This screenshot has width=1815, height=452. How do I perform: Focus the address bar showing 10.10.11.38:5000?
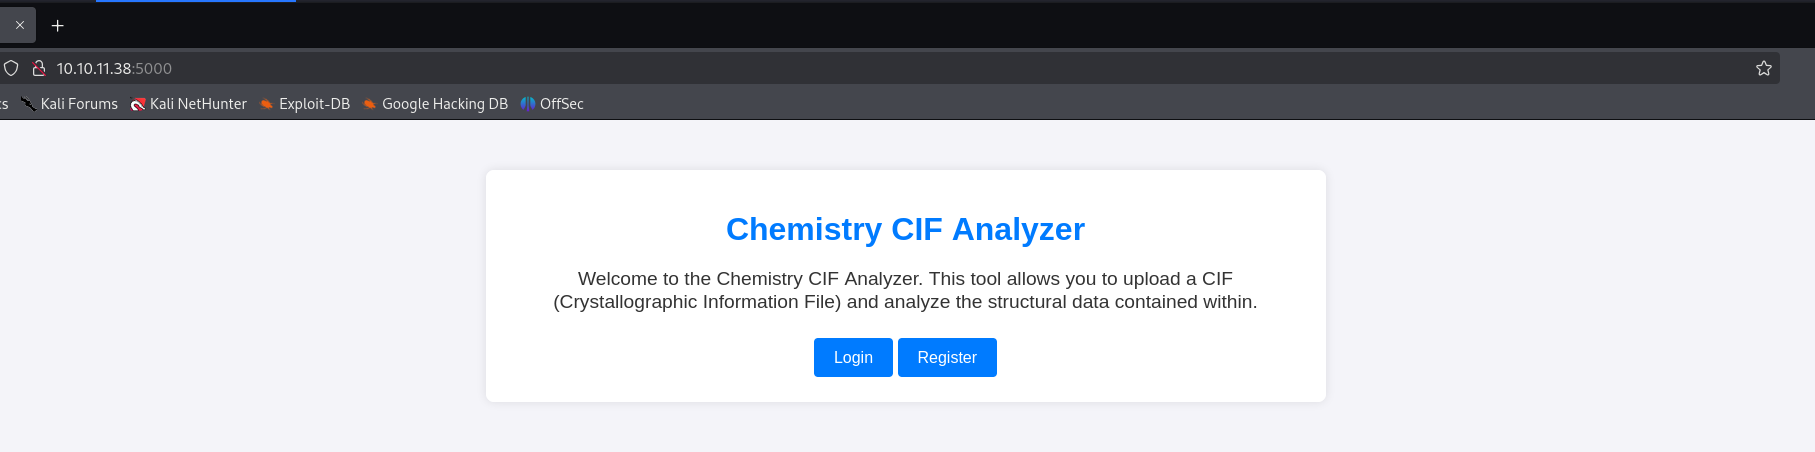(x=900, y=68)
